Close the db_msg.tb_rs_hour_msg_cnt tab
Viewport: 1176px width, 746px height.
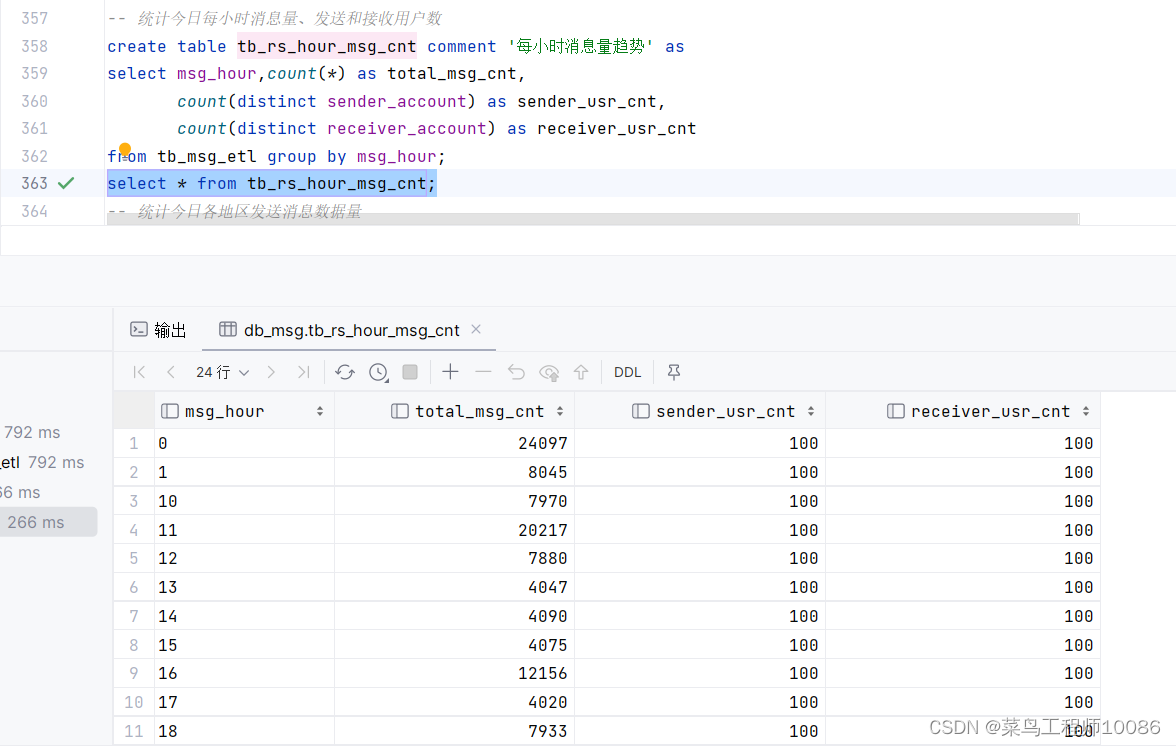pos(476,329)
